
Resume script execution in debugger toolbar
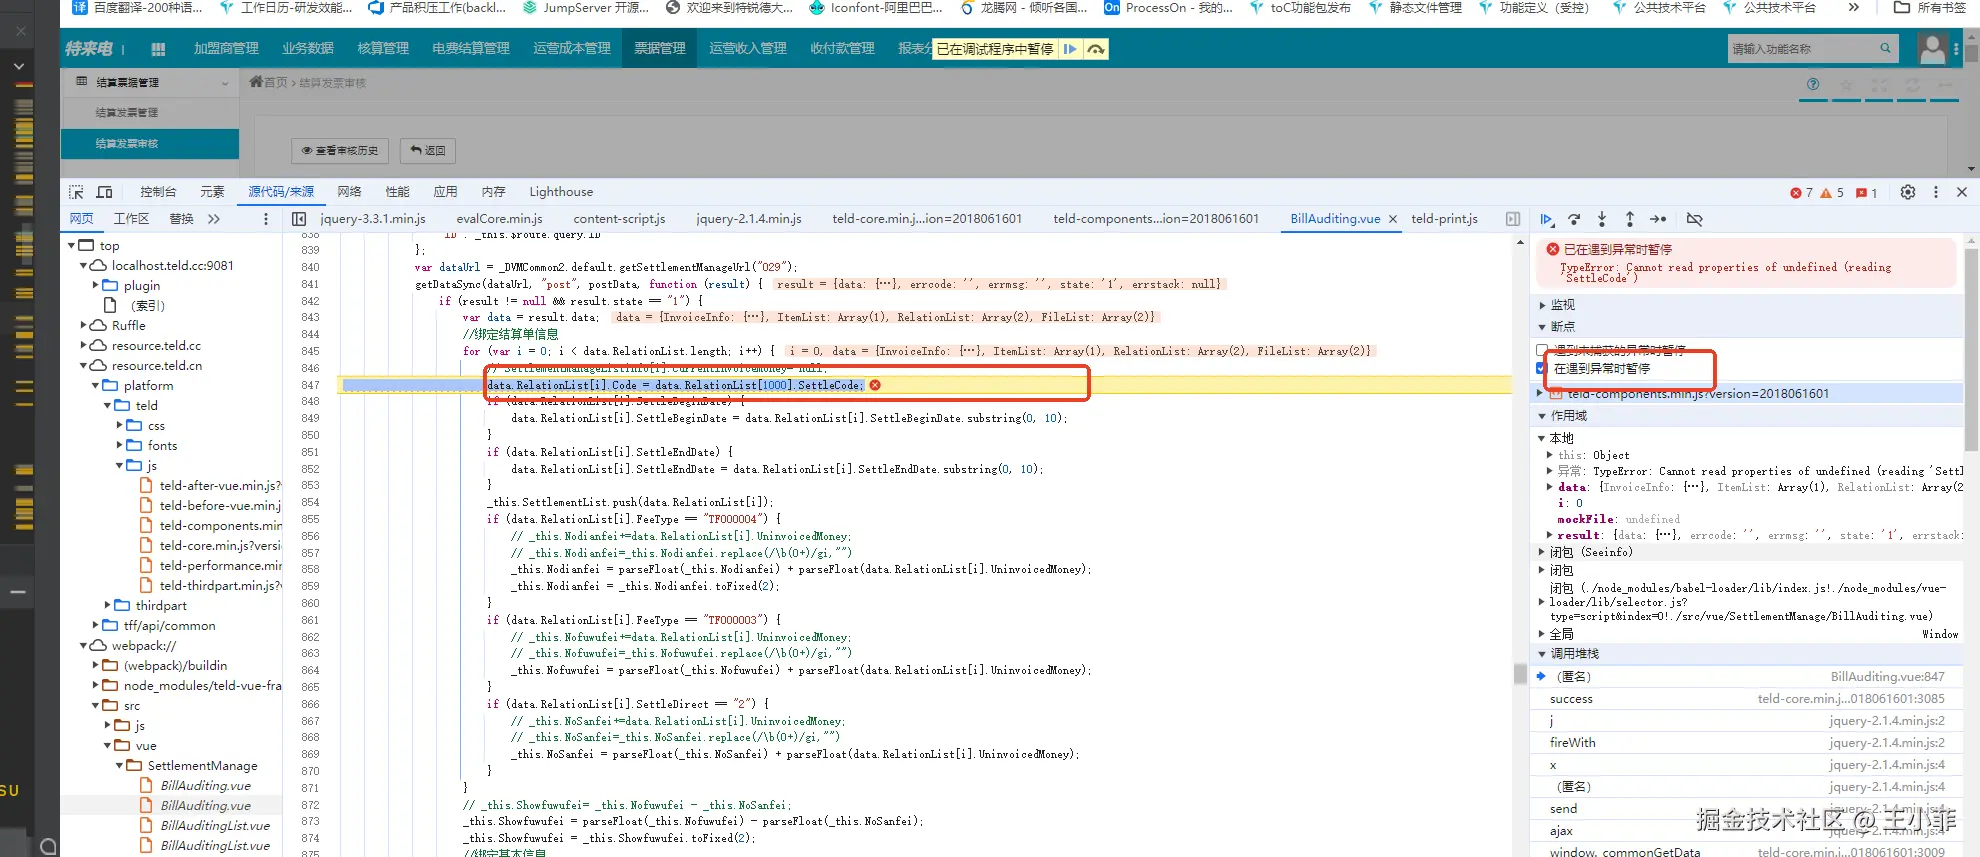pos(1546,219)
